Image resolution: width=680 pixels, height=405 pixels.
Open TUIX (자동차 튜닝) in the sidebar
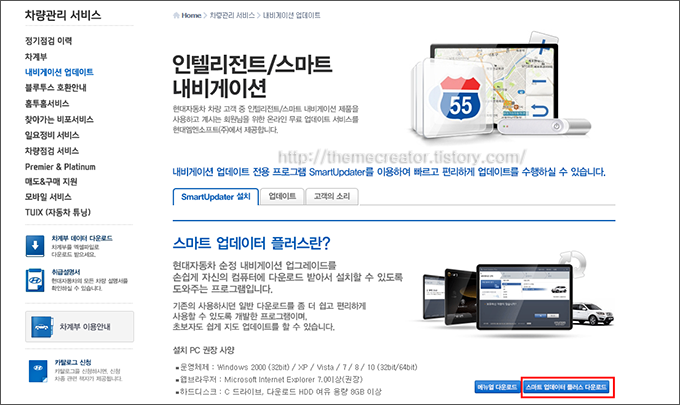point(58,212)
